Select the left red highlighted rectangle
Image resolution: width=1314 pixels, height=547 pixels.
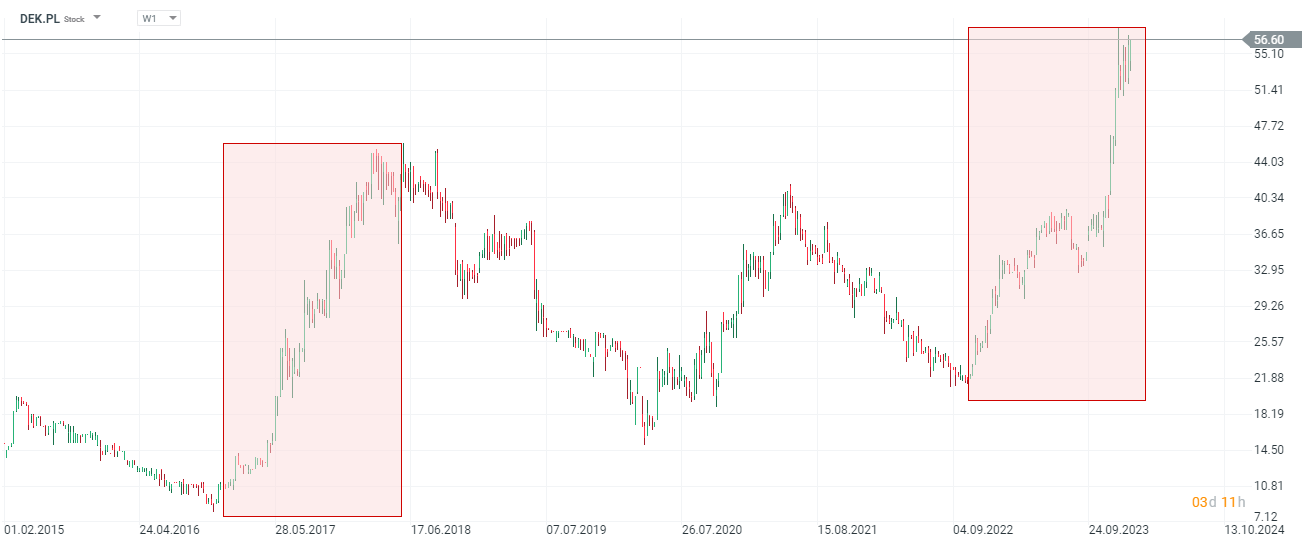pos(312,330)
